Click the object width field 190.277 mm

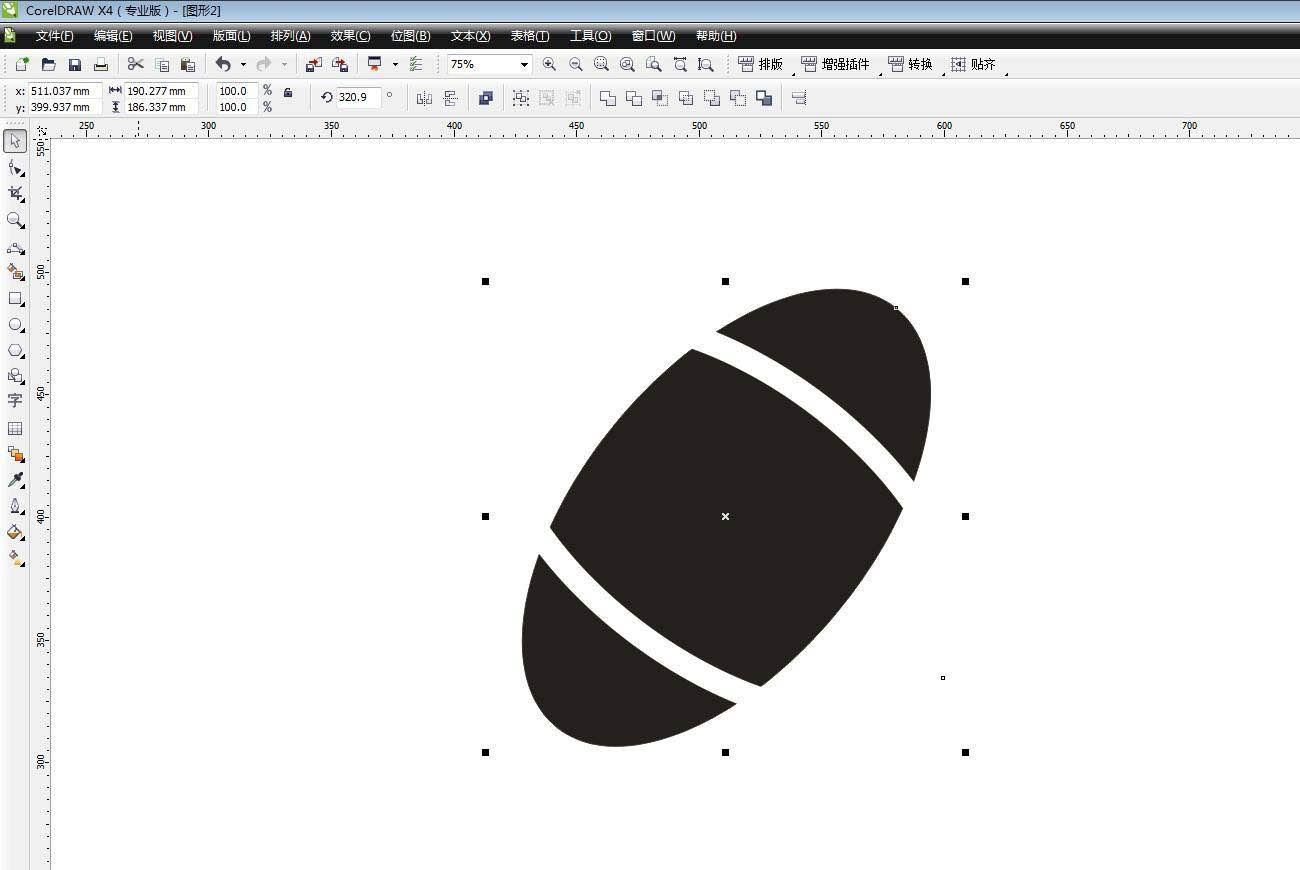[160, 91]
